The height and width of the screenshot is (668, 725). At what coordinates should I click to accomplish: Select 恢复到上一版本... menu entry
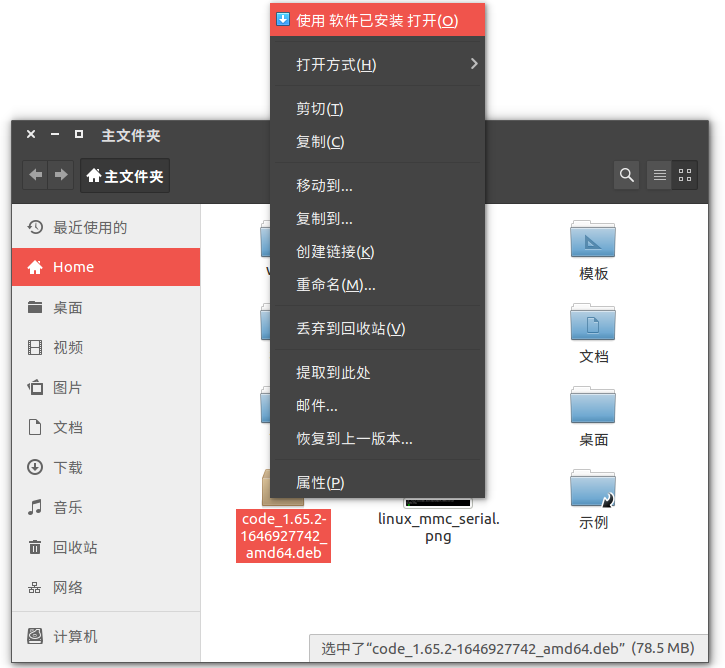pos(377,438)
